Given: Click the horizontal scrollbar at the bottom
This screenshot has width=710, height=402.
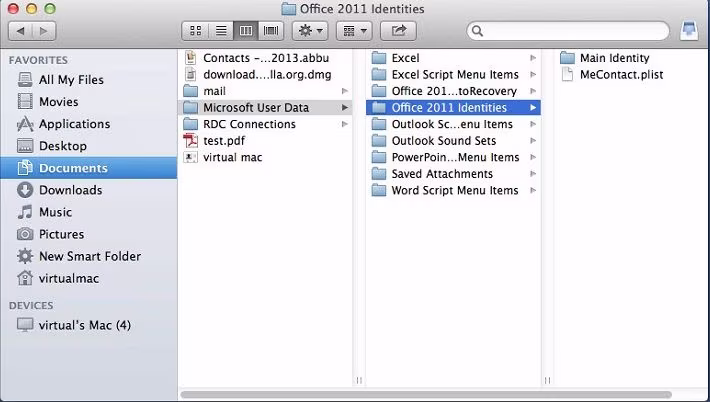Looking at the screenshot, I should (x=426, y=395).
